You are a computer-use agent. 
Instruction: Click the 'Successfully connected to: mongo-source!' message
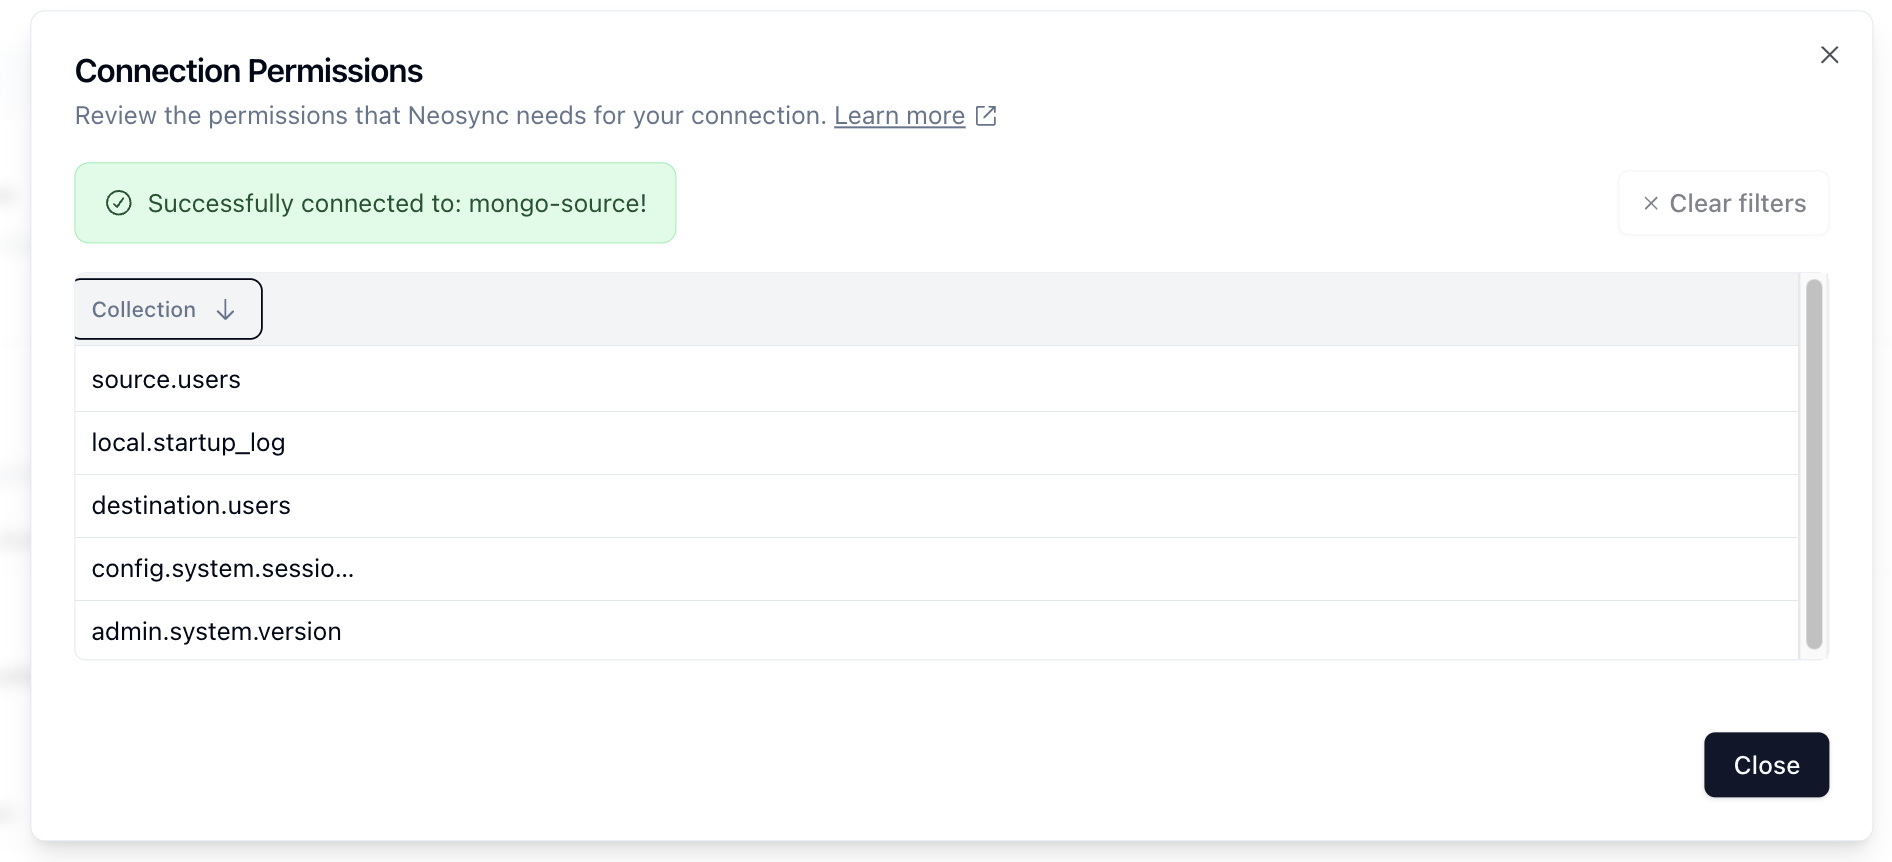click(397, 203)
